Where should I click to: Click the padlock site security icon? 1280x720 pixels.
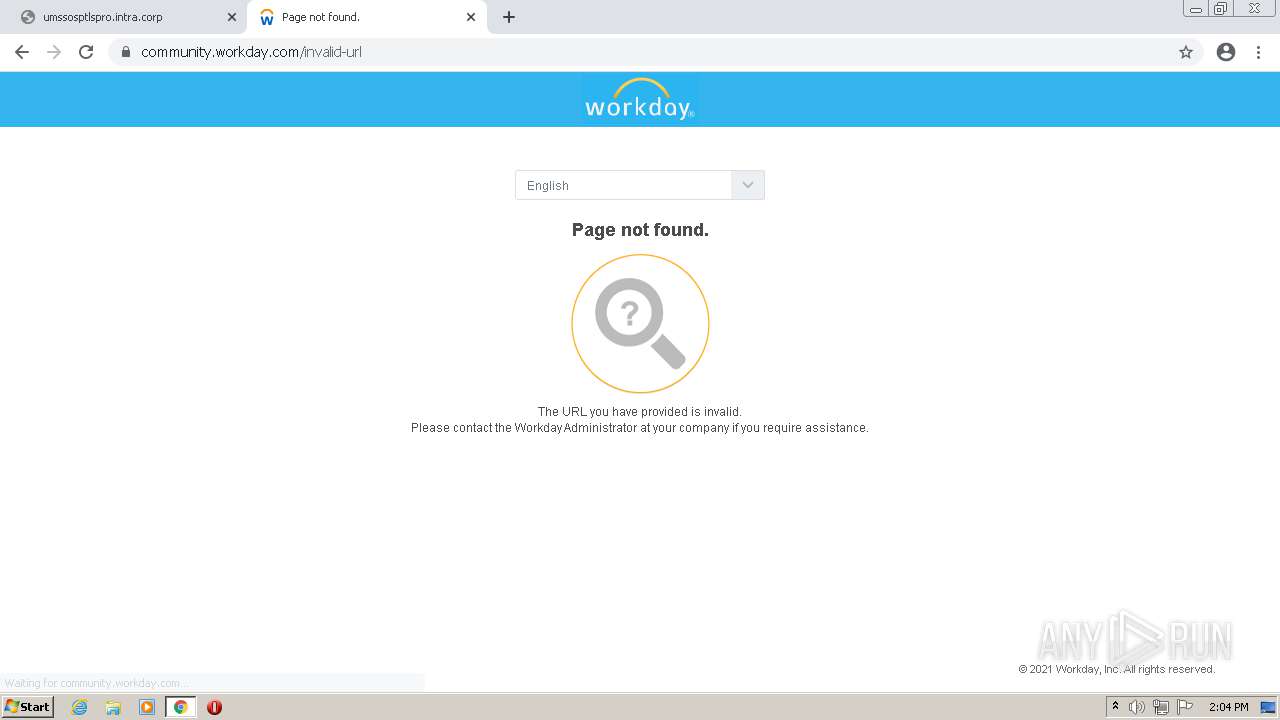[x=126, y=52]
